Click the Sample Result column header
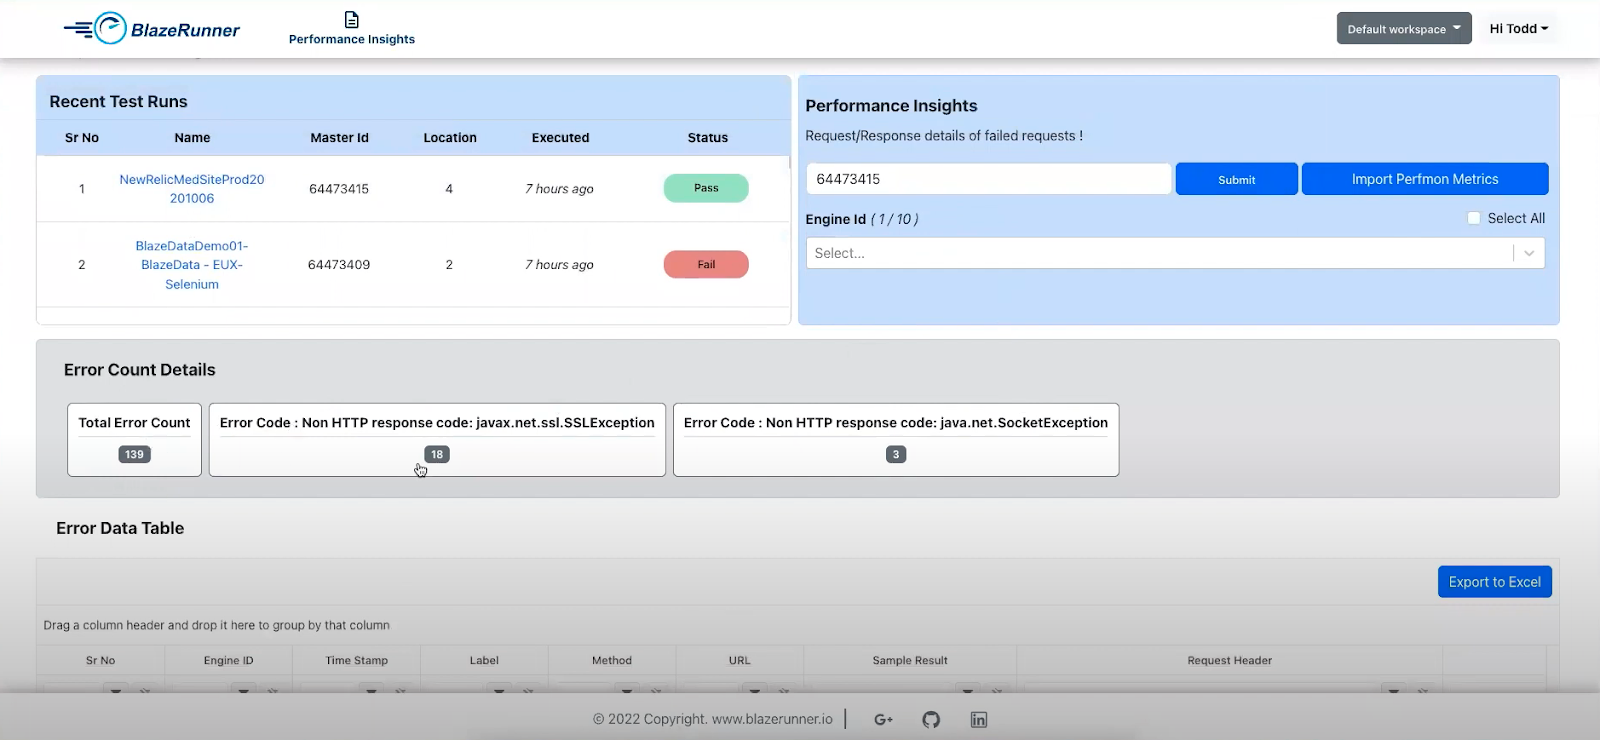 tap(910, 661)
